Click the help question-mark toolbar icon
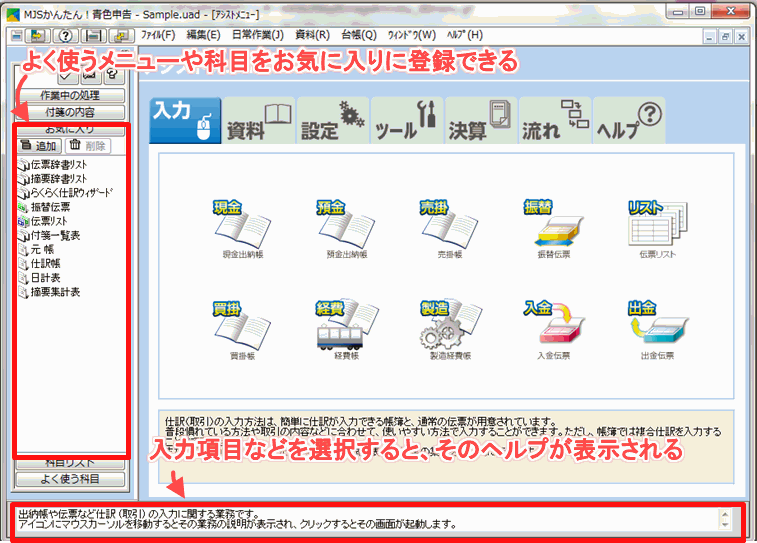This screenshot has width=757, height=543. [x=66, y=35]
